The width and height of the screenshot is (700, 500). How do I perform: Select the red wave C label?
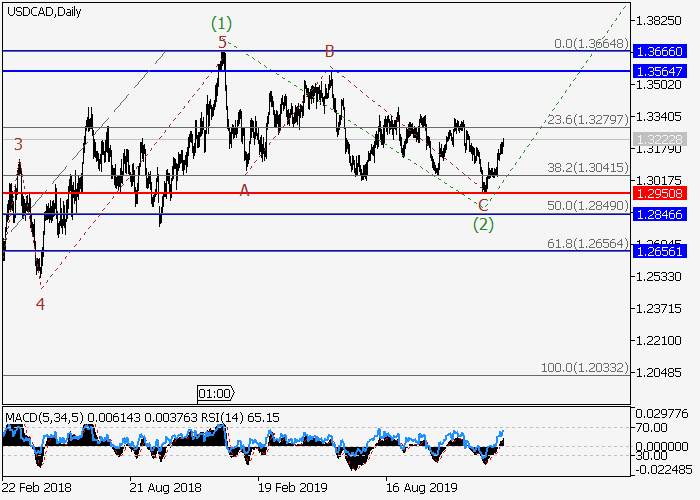click(483, 205)
